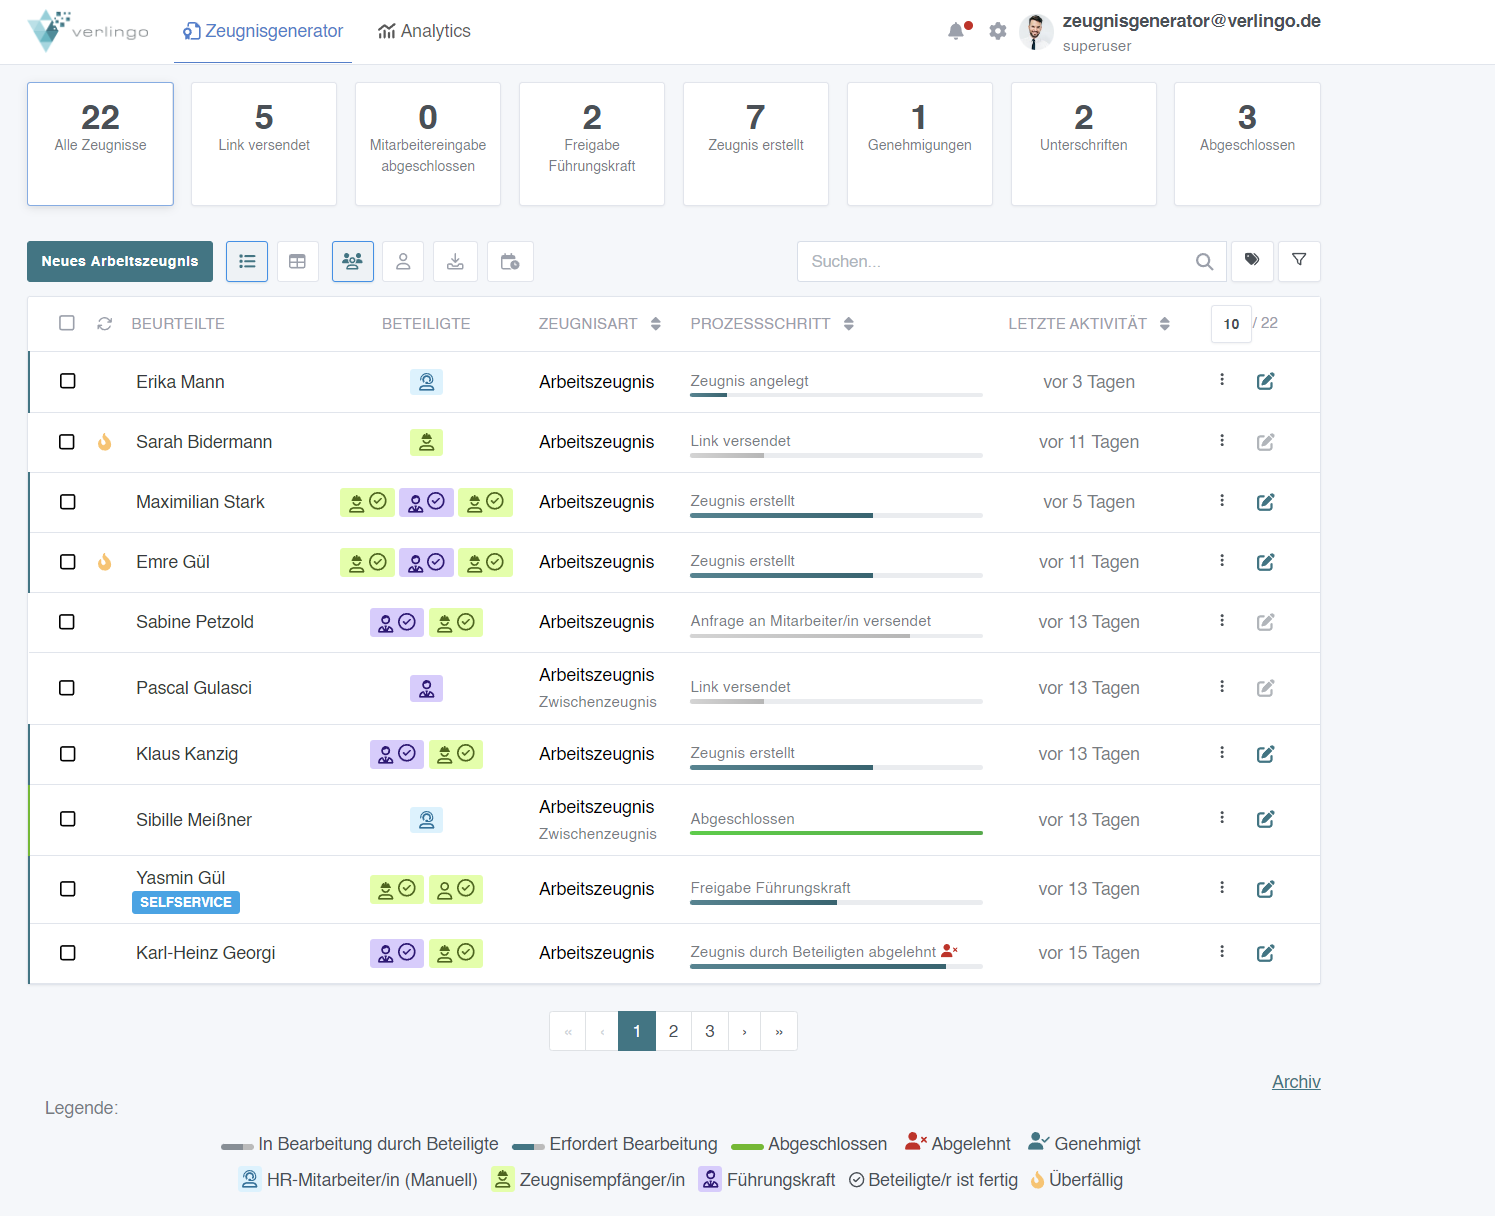Select the checkbox beside Klaus Kanzig
The image size is (1495, 1216).
click(x=67, y=754)
